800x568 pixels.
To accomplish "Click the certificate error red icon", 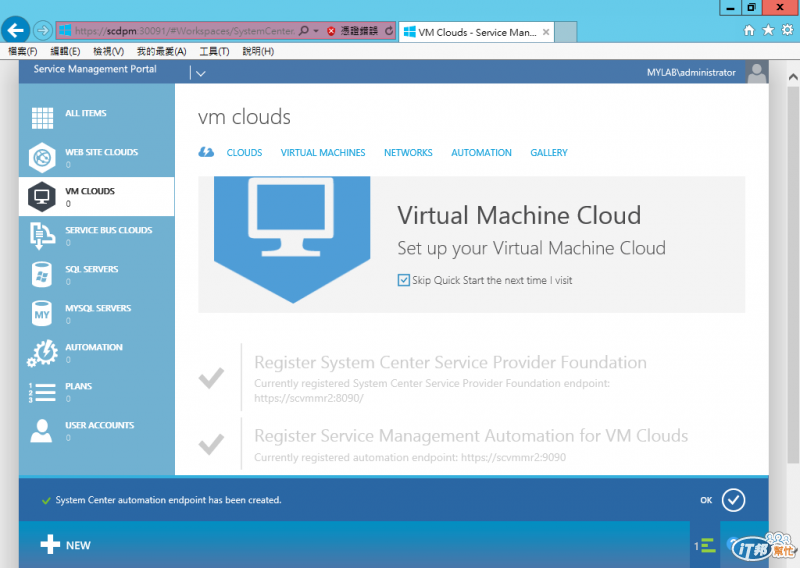I will point(331,31).
